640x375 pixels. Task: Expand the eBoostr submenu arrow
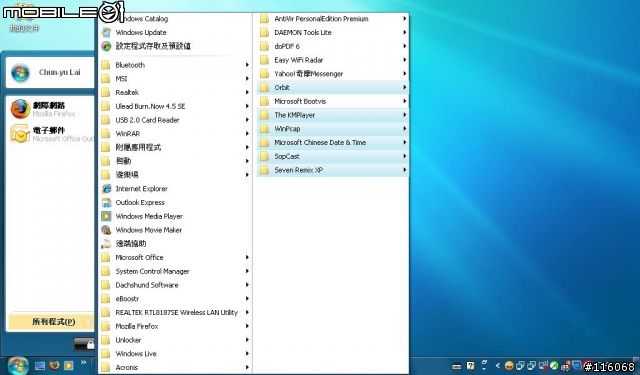point(247,299)
